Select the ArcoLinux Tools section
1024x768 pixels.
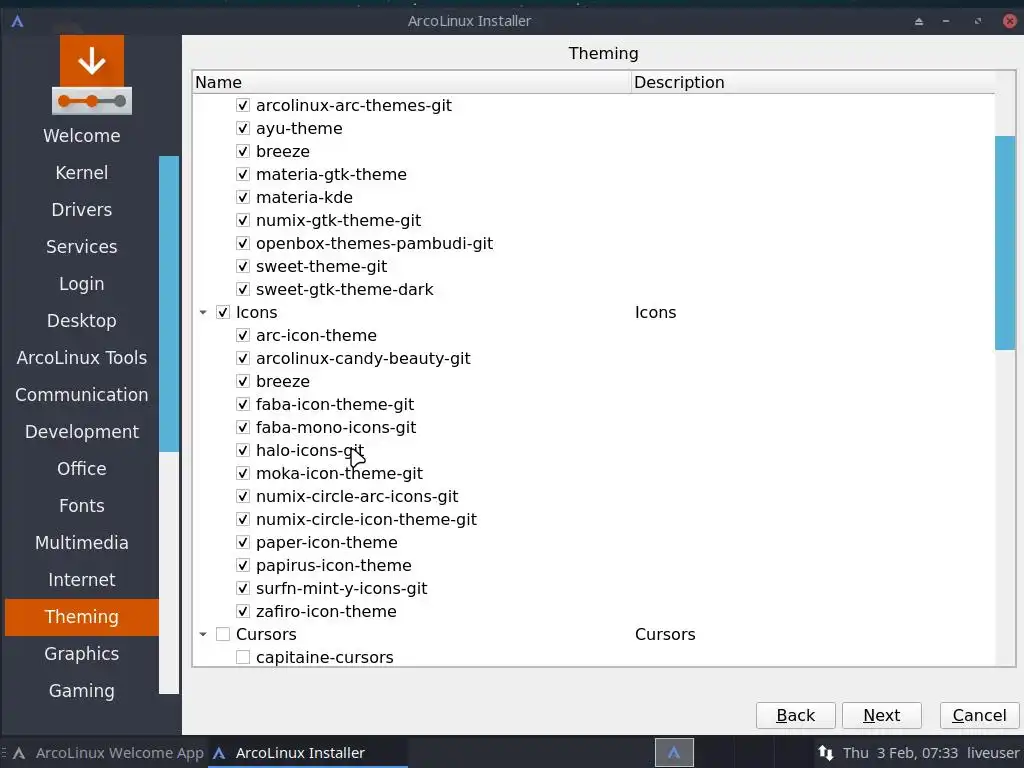82,358
